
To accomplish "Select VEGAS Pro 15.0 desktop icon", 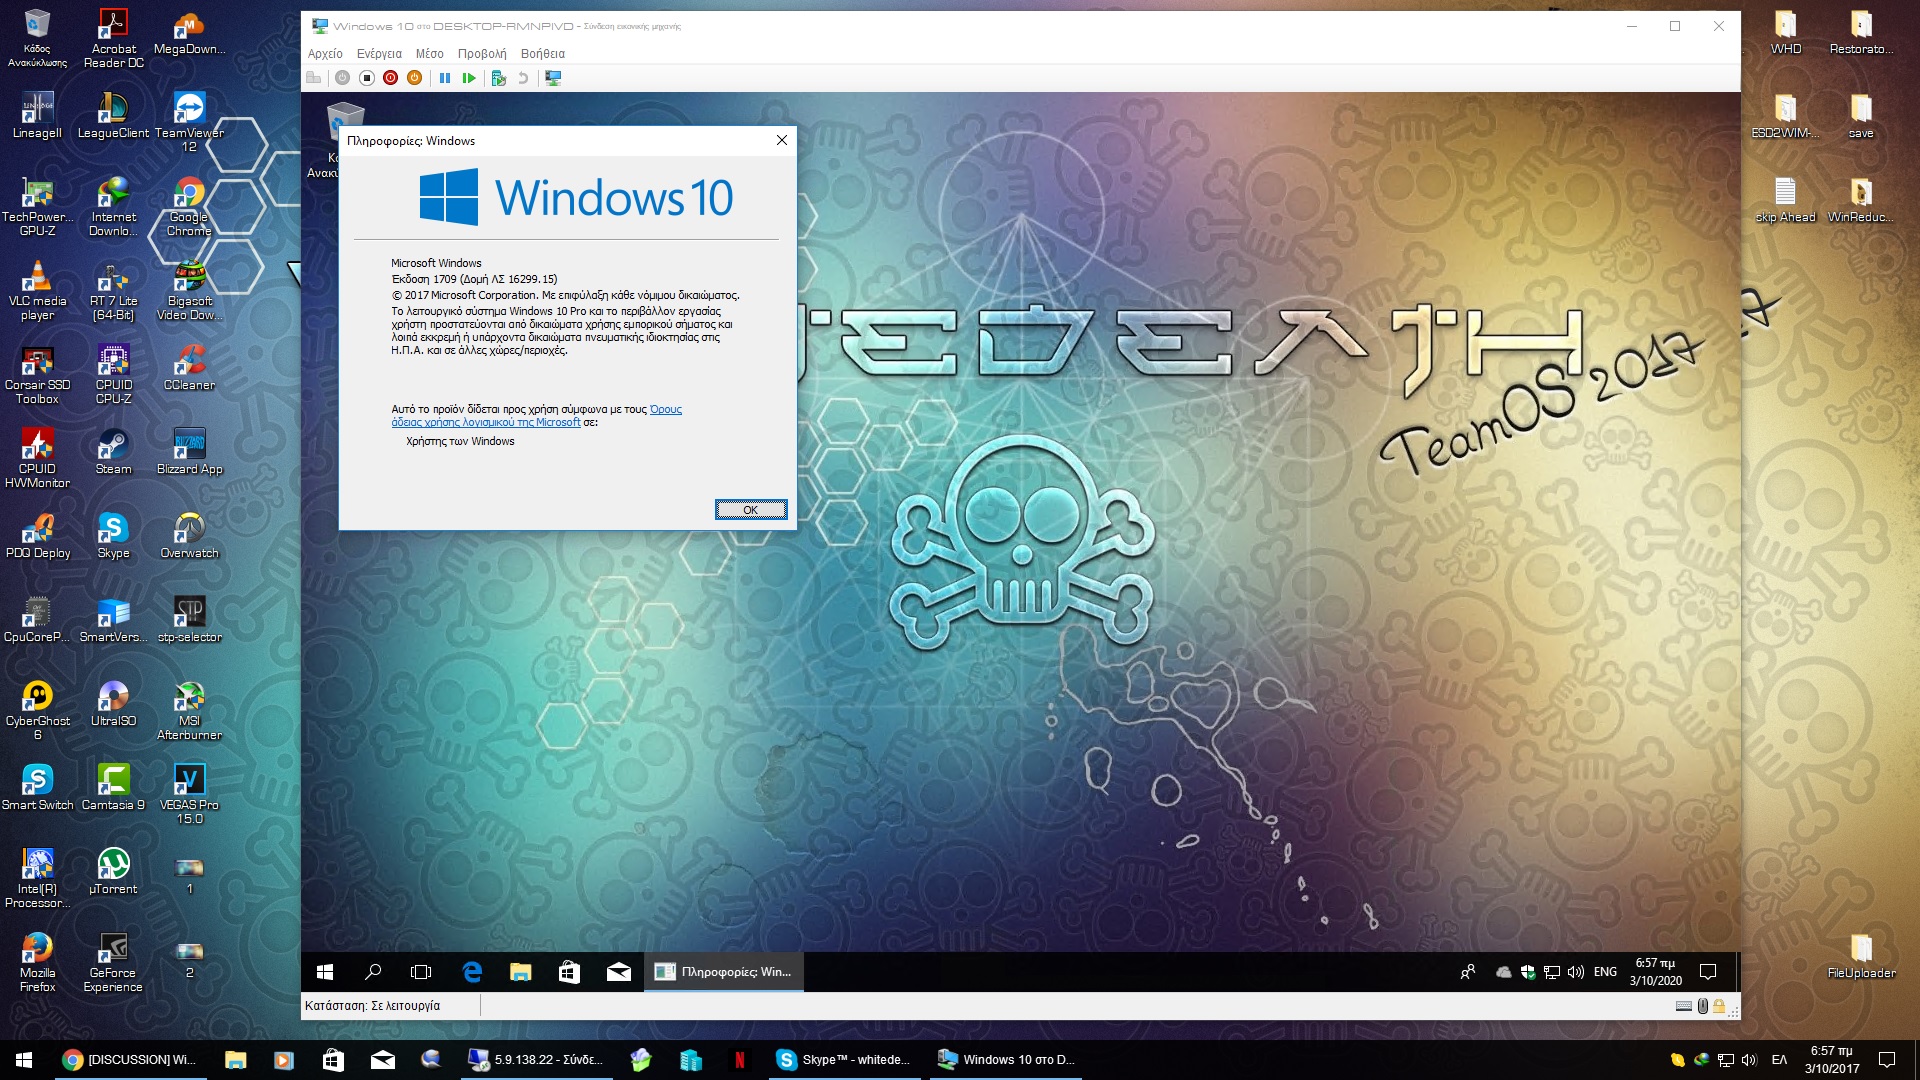I will (x=189, y=795).
